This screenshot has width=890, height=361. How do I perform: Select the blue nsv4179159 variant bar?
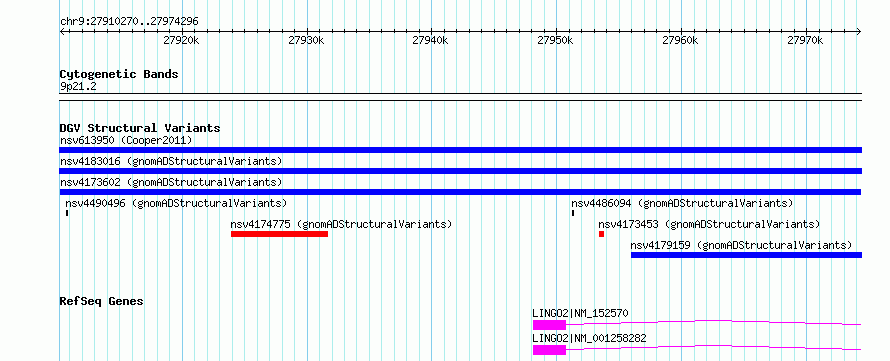[746, 255]
